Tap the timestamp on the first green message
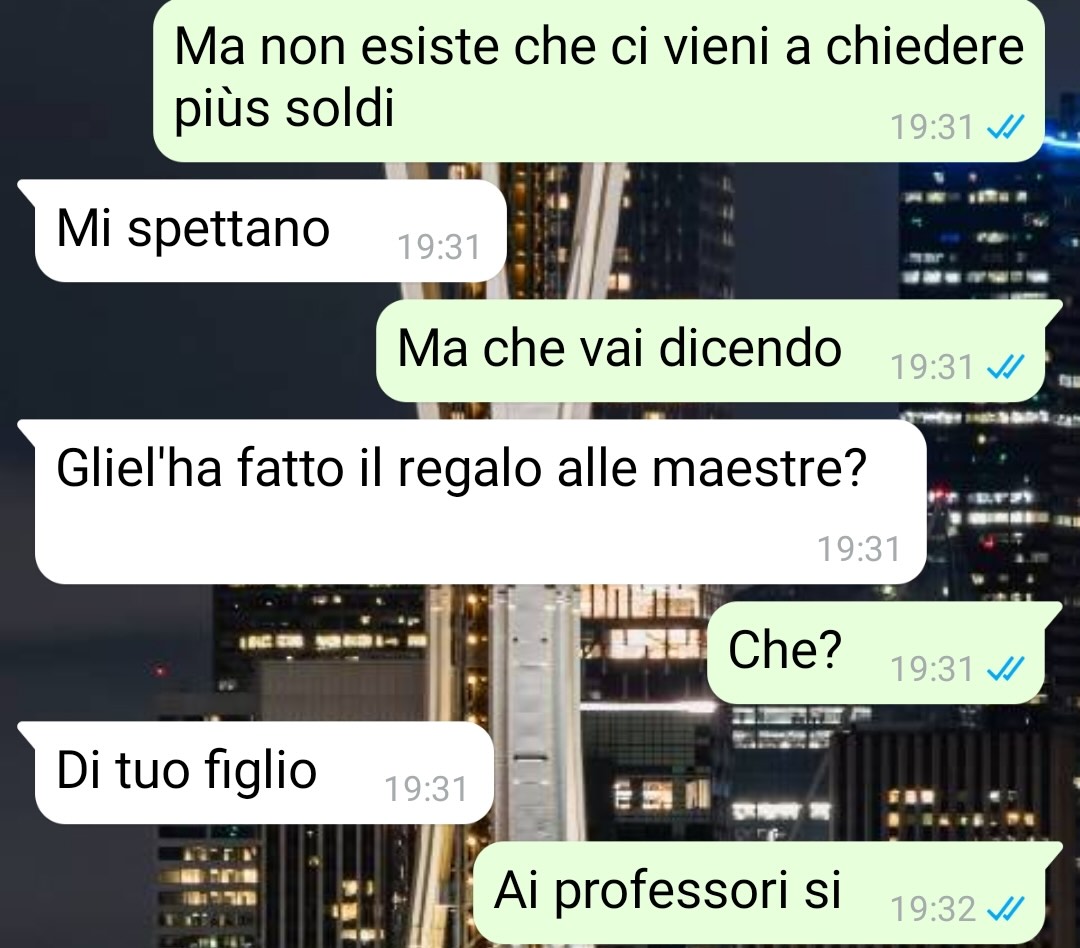 [932, 127]
